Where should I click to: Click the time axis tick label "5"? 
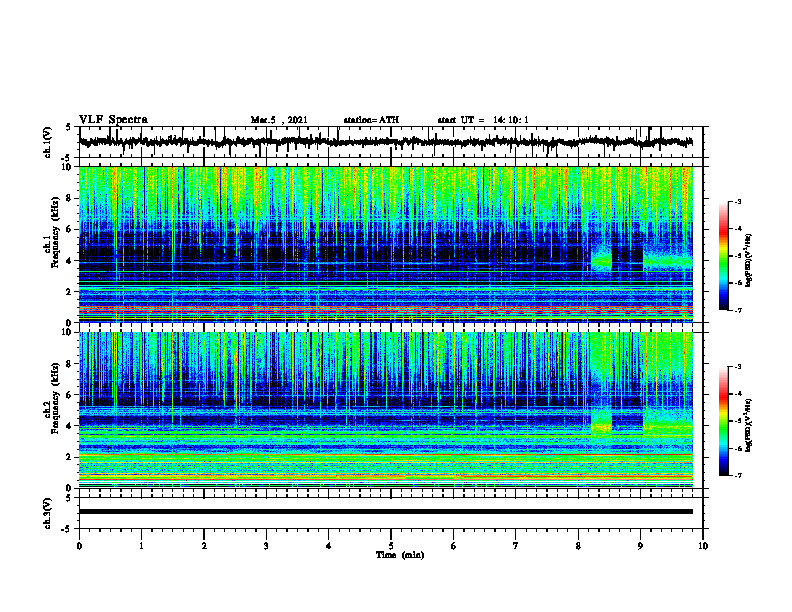tap(391, 546)
